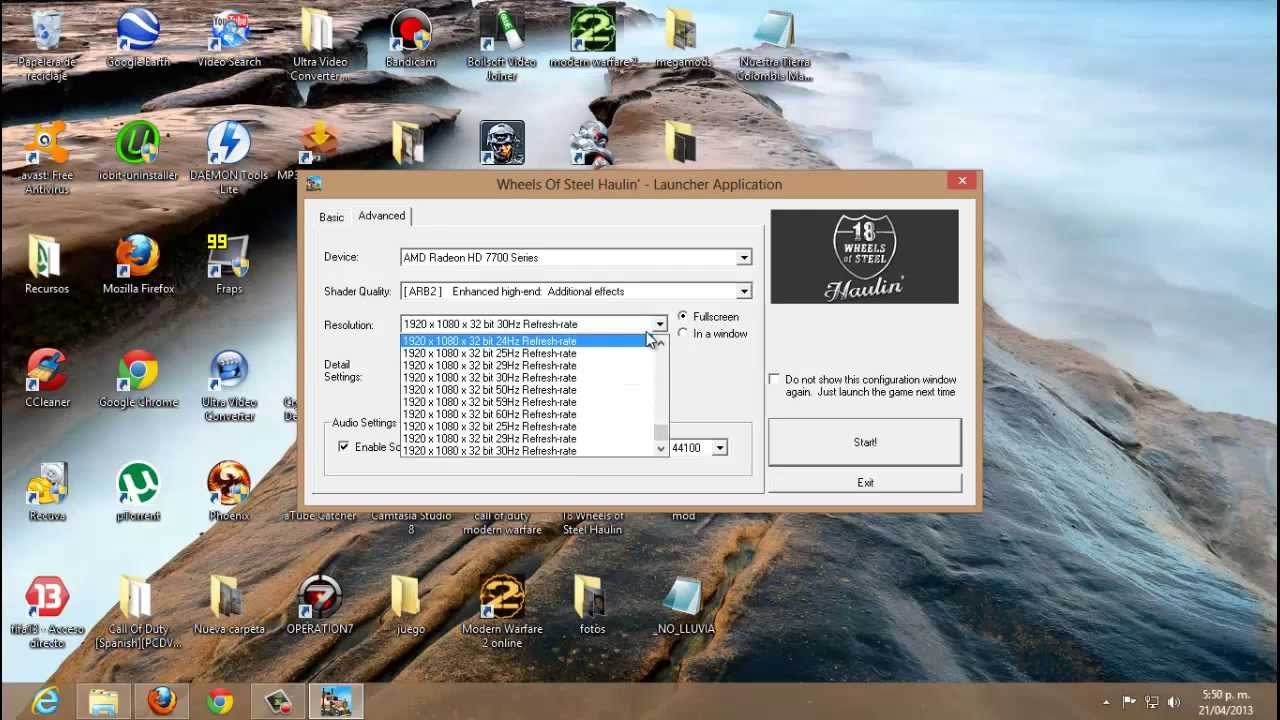
Task: Choose 1920 x 1080 59Hz resolution entry
Action: [x=526, y=402]
